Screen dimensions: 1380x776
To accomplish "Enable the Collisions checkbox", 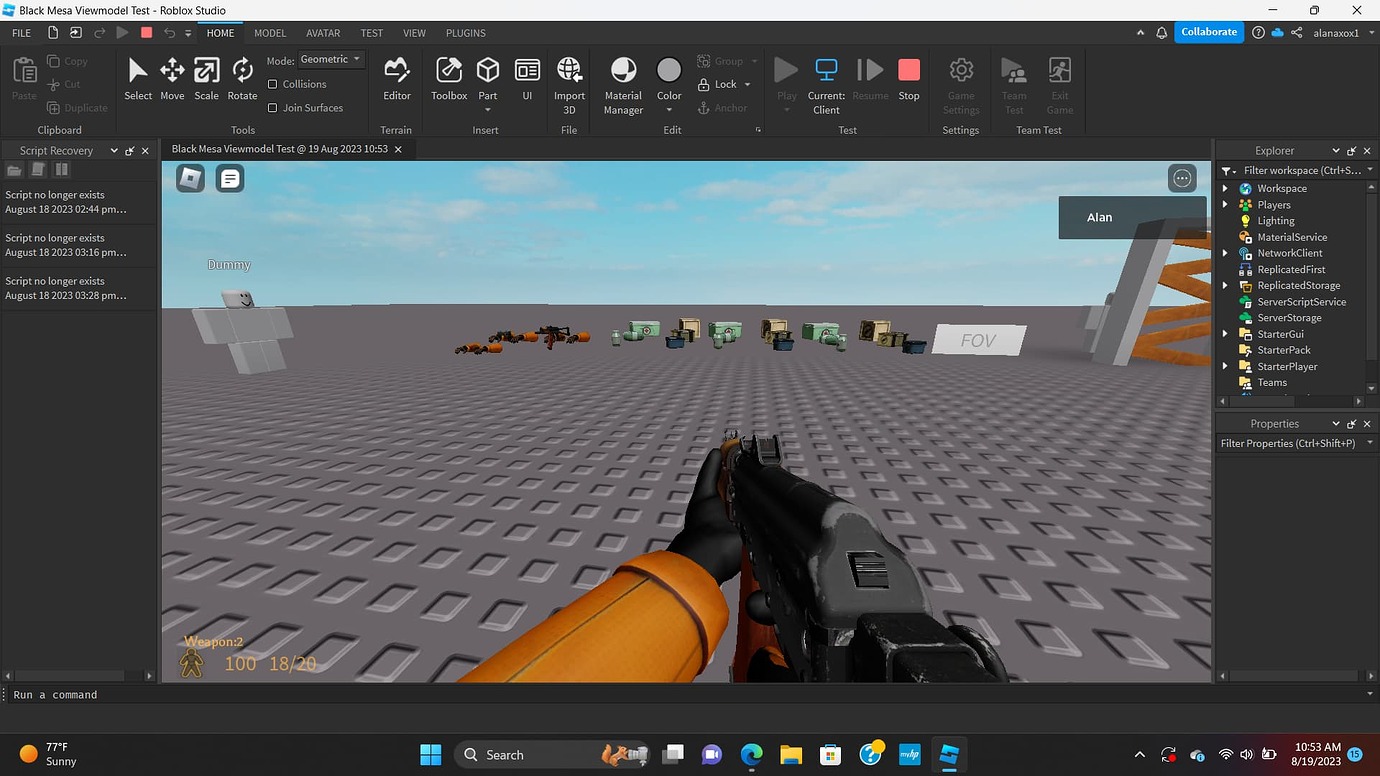I will tap(272, 84).
